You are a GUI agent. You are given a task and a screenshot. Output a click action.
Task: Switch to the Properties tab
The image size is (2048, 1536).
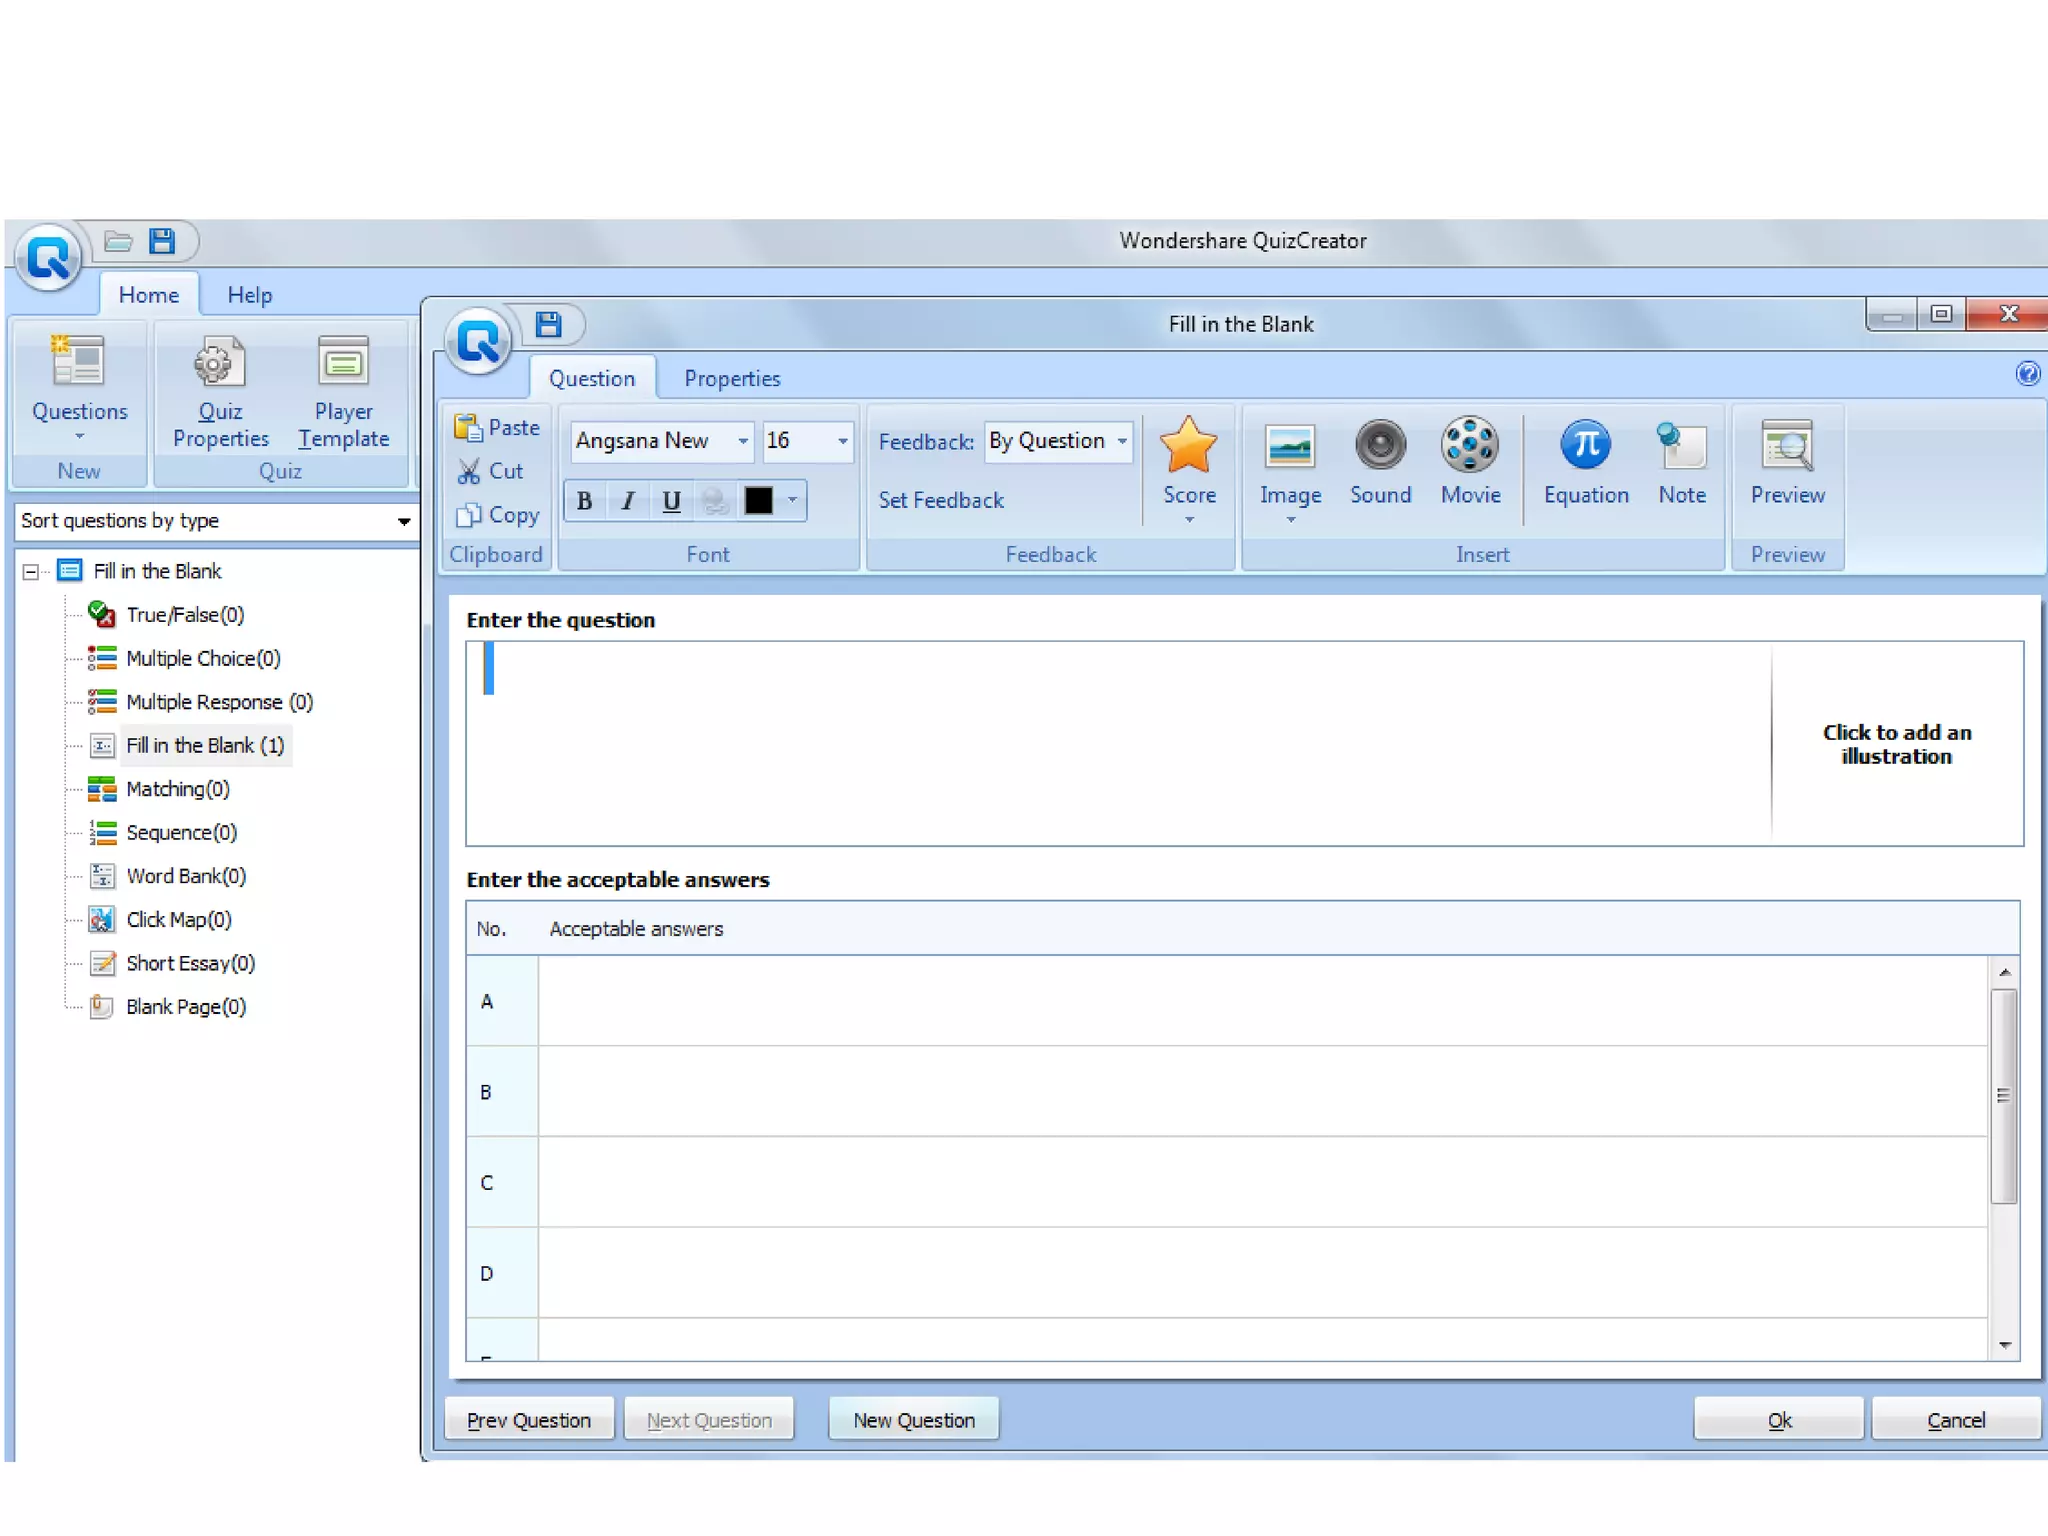pyautogui.click(x=731, y=379)
